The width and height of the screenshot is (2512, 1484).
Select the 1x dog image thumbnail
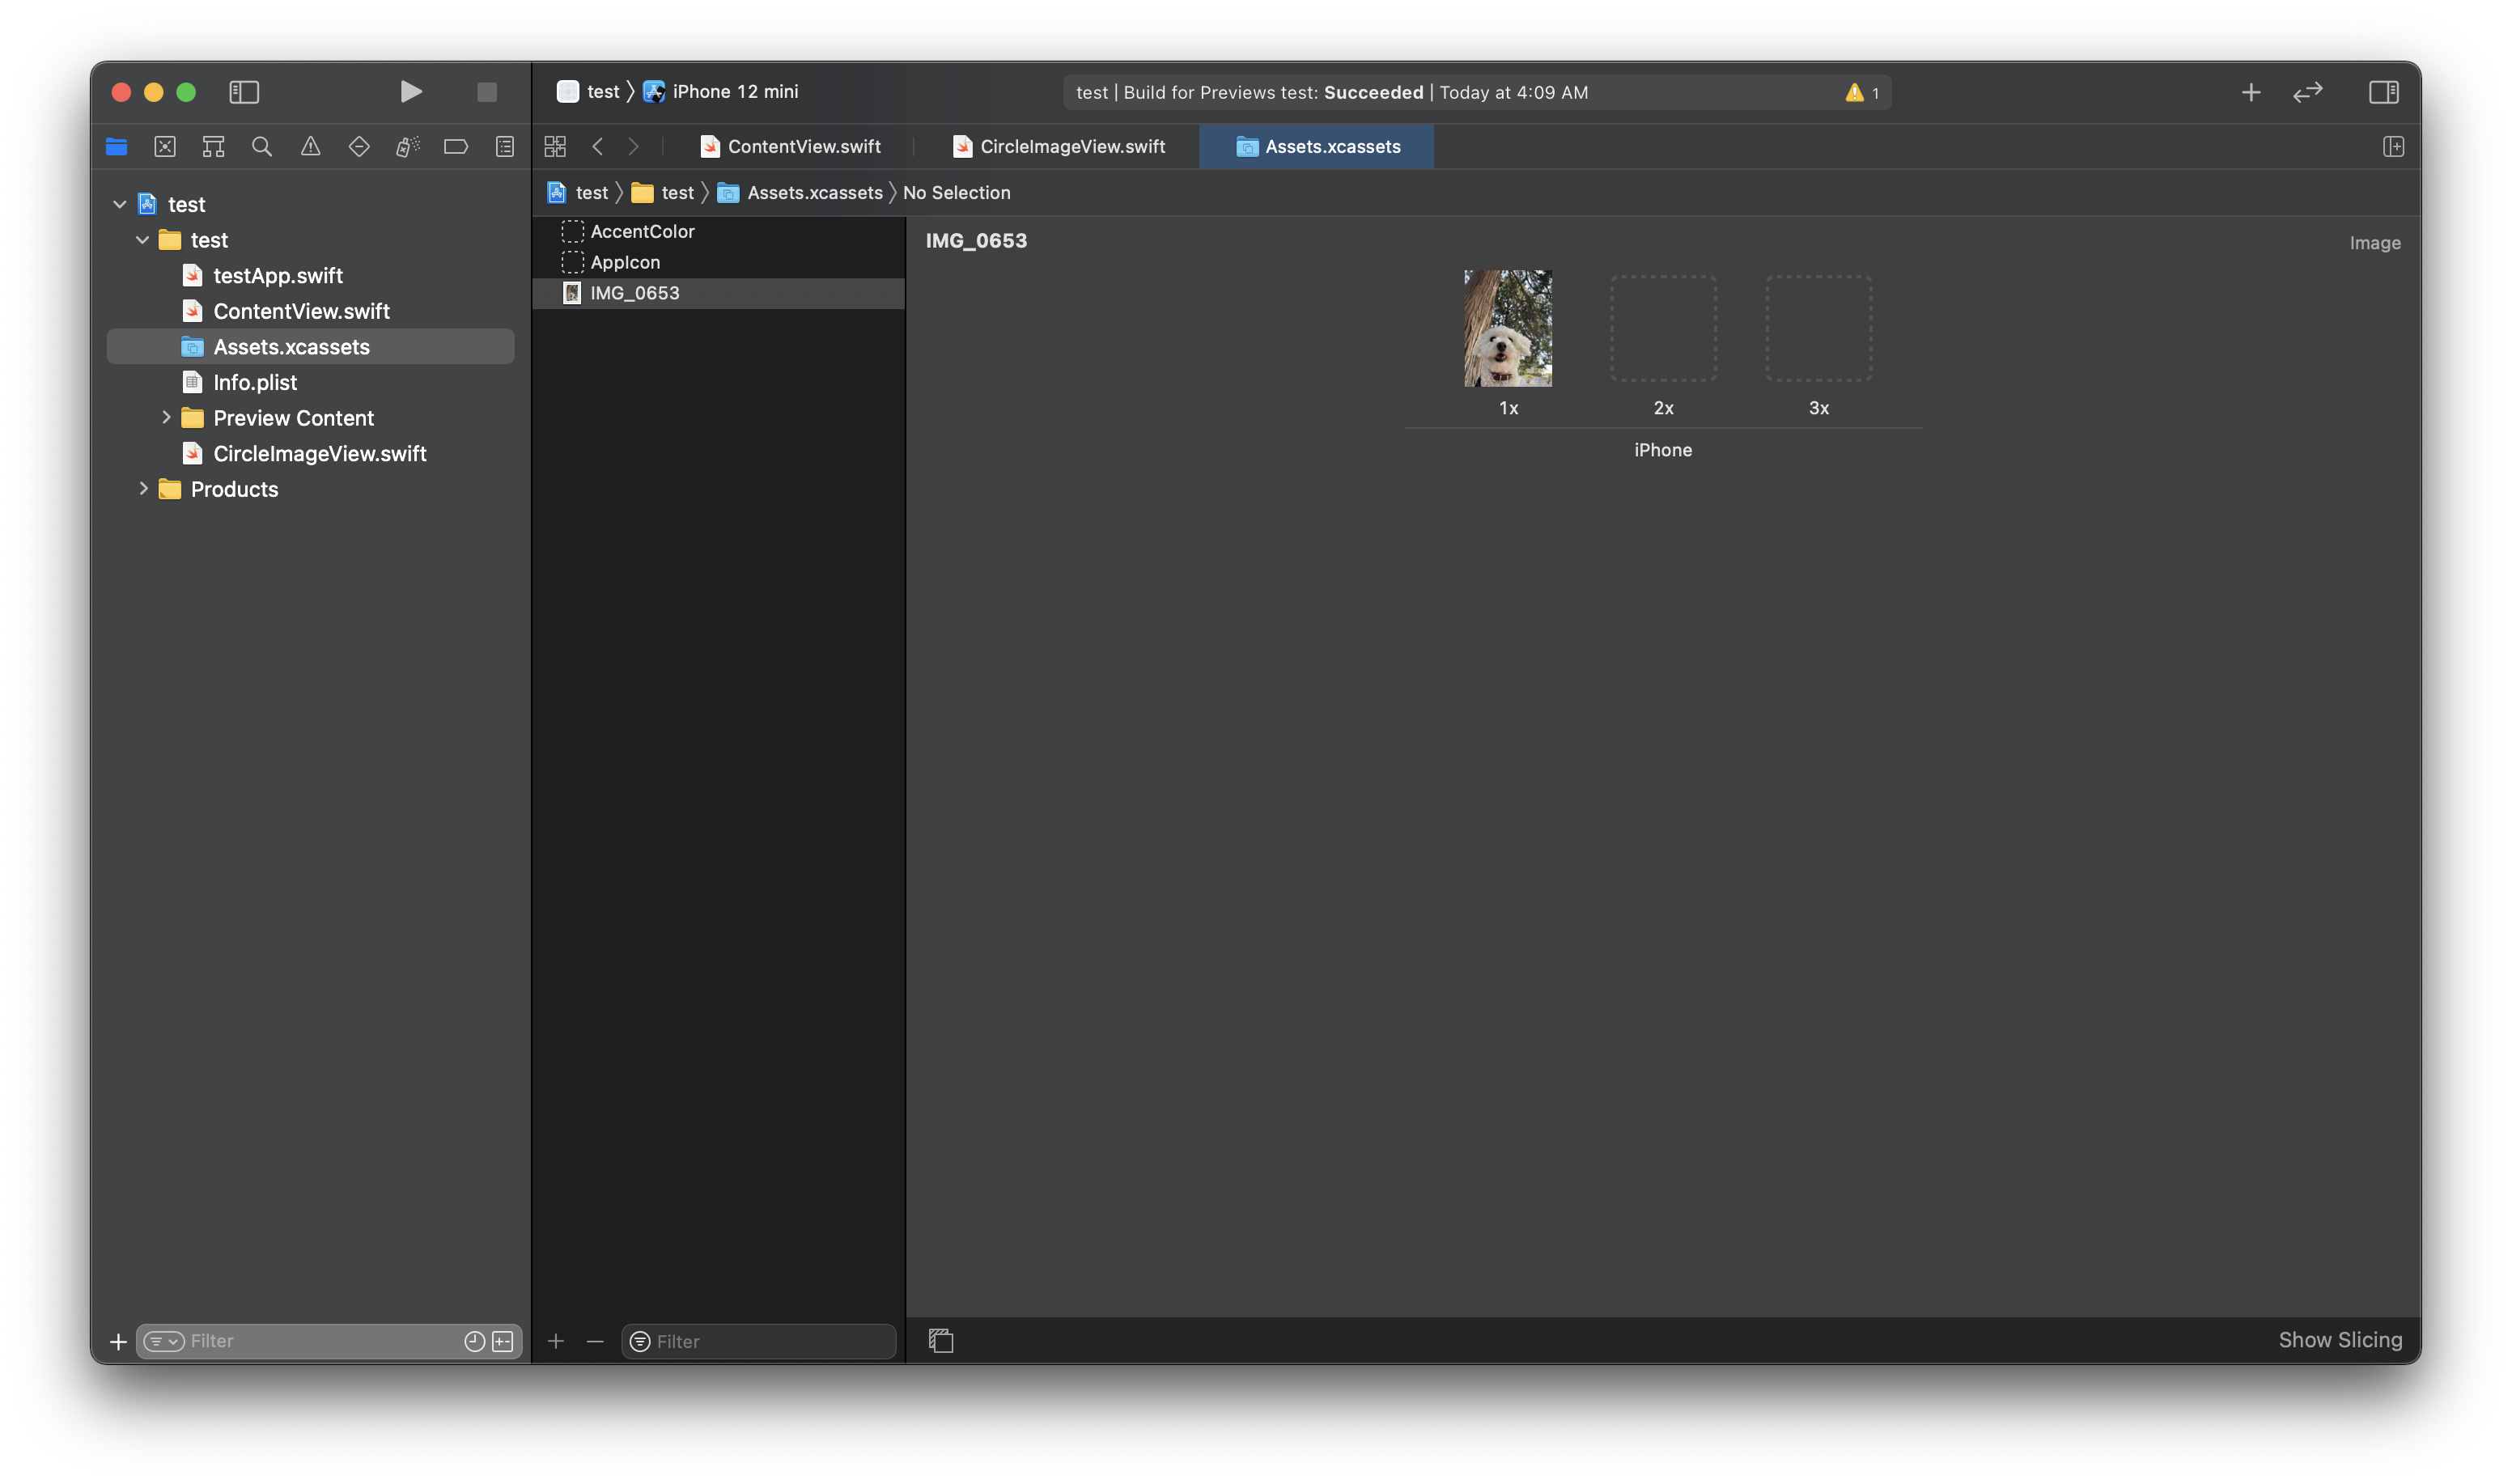pos(1508,328)
